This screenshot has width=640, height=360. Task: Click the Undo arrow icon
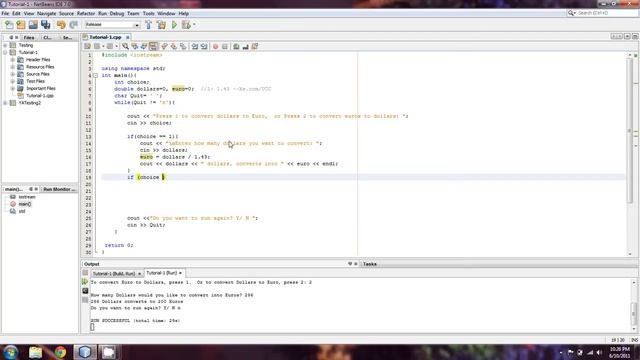pos(61,25)
